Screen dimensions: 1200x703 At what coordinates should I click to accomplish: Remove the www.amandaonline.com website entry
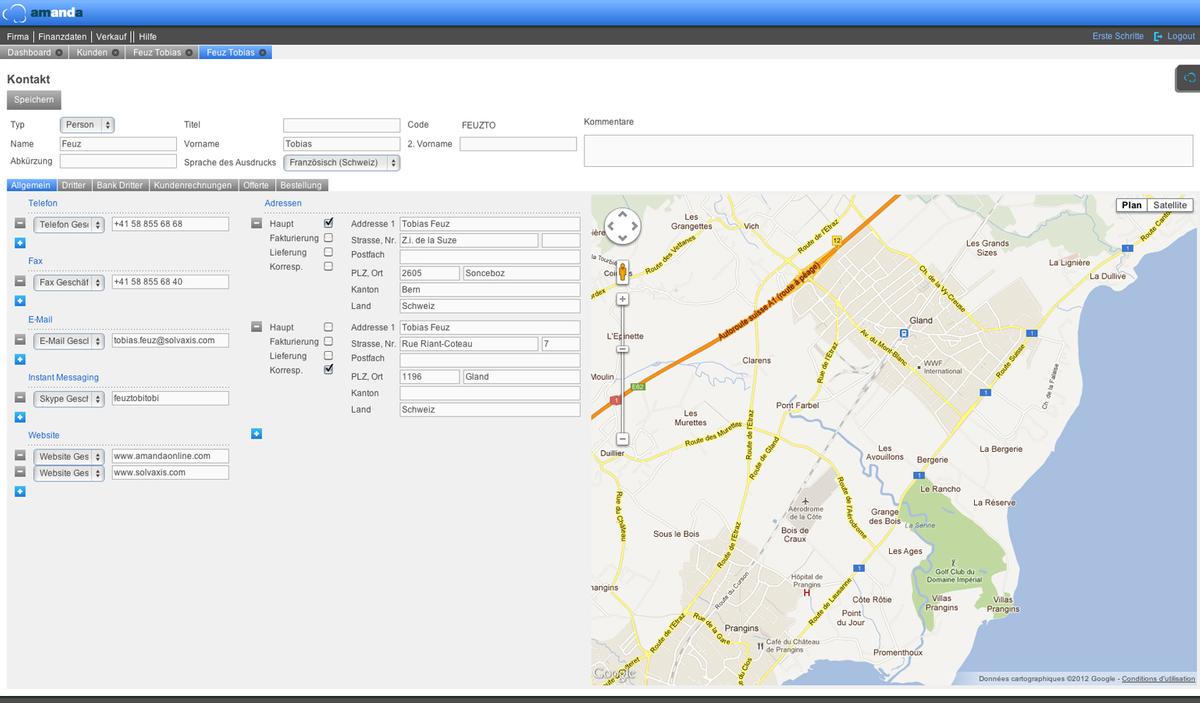click(x=20, y=456)
